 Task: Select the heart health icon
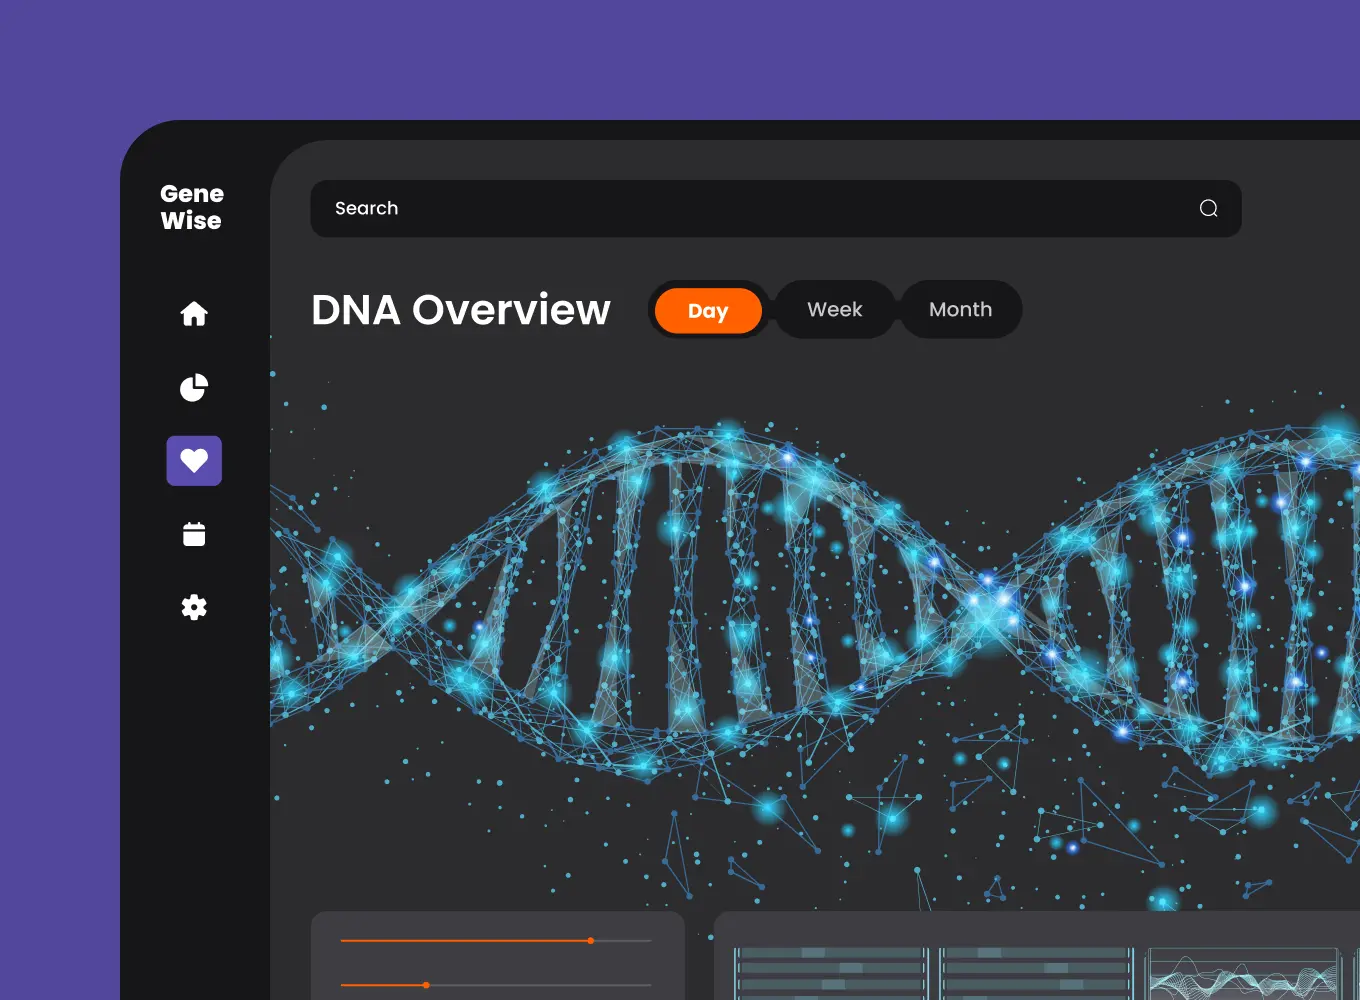click(x=194, y=461)
